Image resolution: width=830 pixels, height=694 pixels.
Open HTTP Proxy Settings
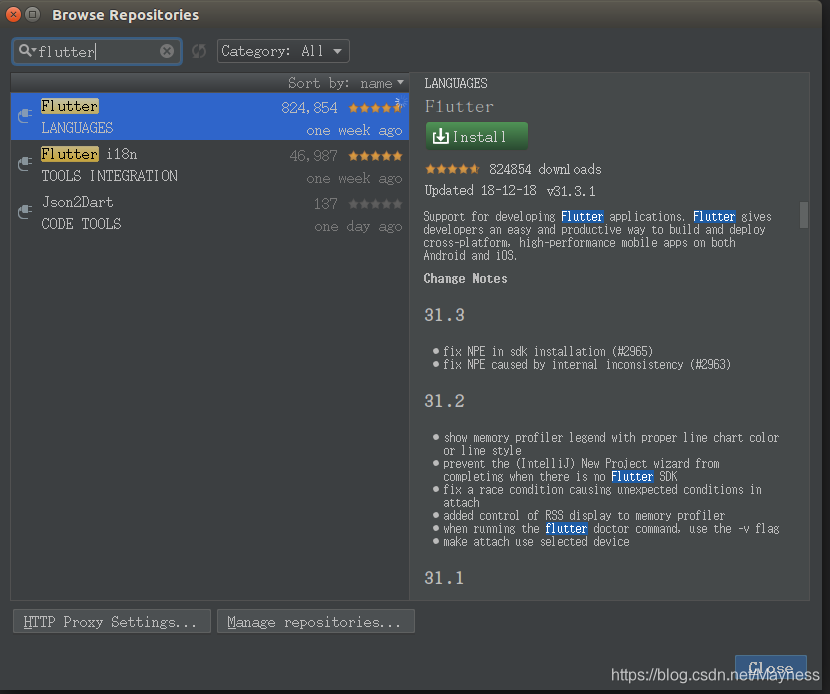pos(112,621)
